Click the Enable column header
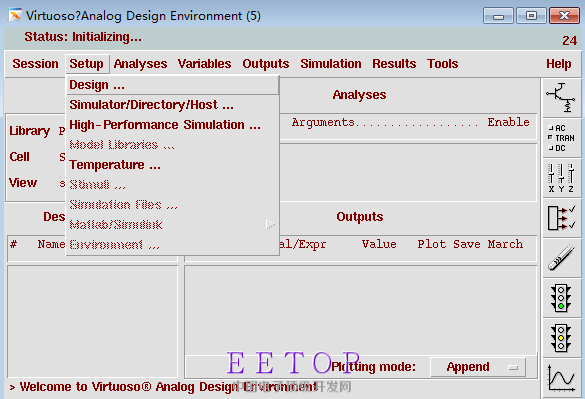This screenshot has height=399, width=585. pos(509,122)
